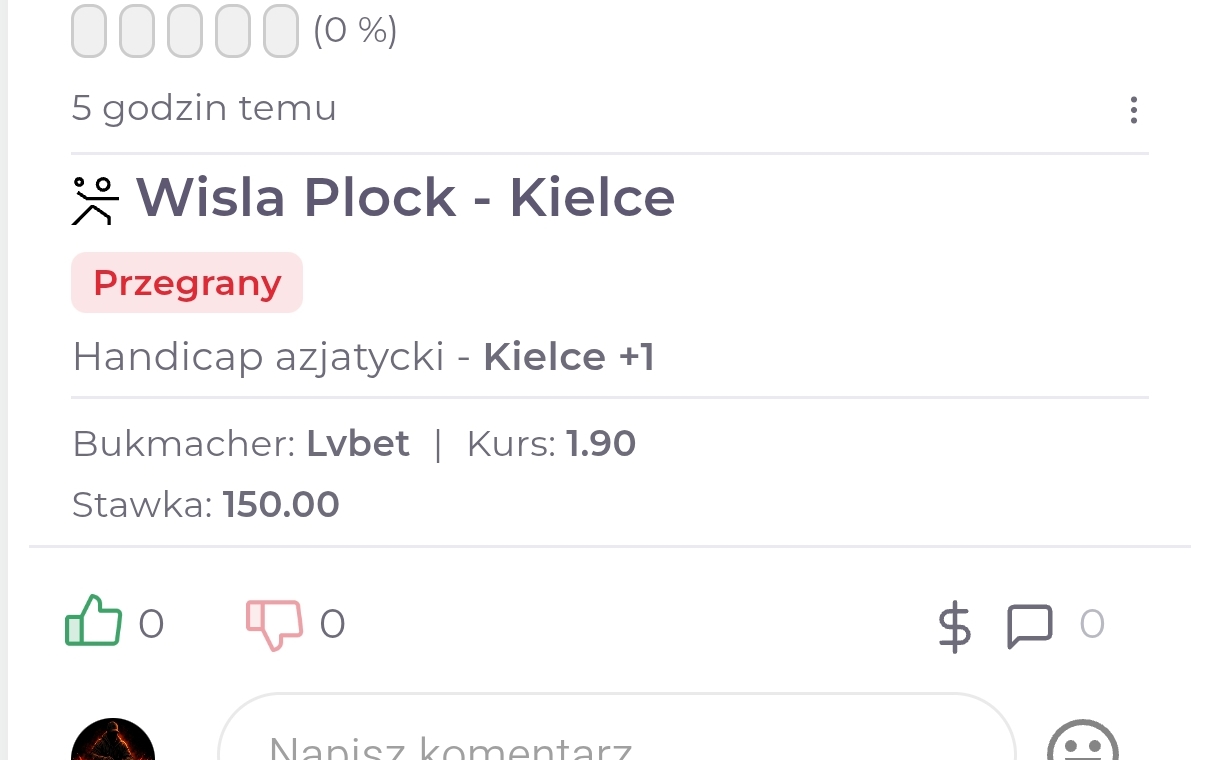Open the emoji picker smiley icon

pyautogui.click(x=1081, y=745)
